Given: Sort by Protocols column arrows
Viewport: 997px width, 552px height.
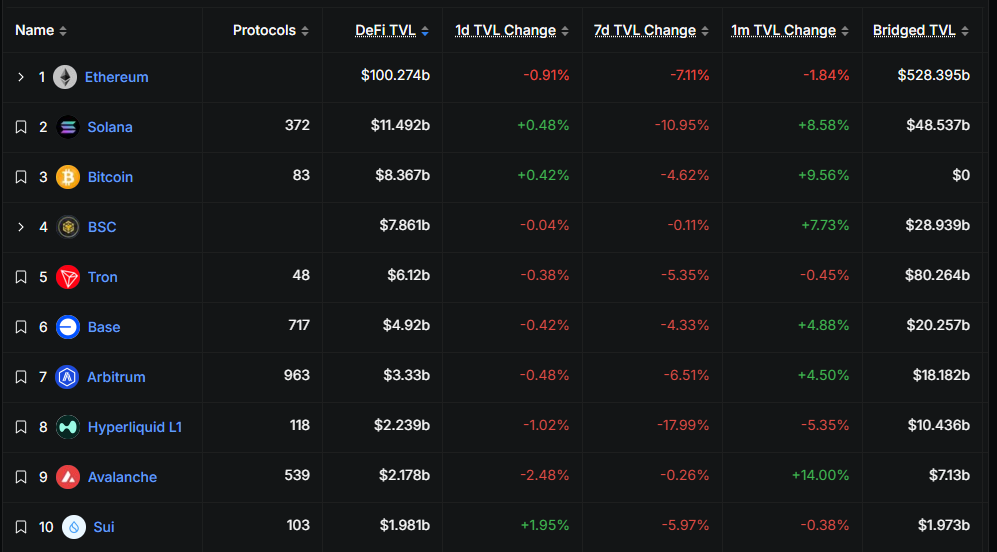Looking at the screenshot, I should point(305,31).
